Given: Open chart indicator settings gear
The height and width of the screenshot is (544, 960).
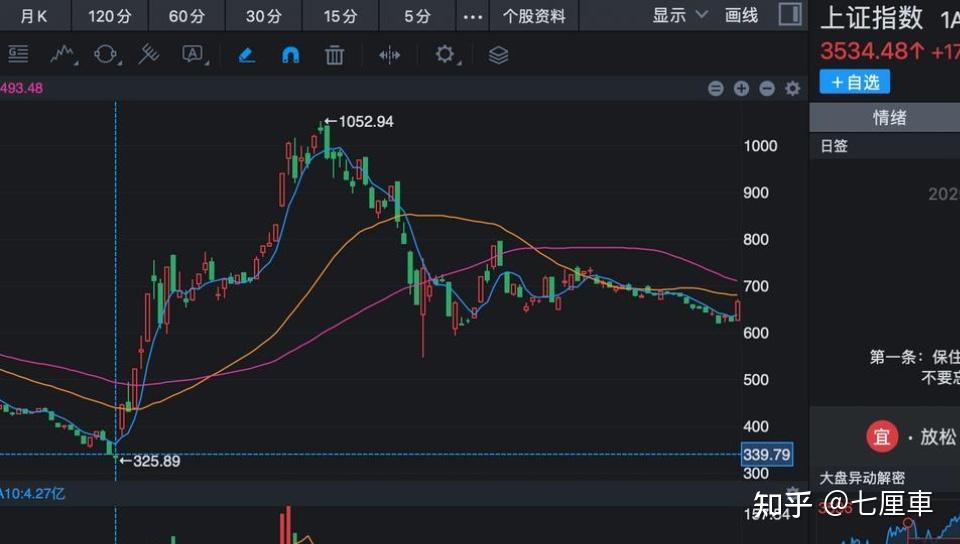Looking at the screenshot, I should pyautogui.click(x=793, y=89).
